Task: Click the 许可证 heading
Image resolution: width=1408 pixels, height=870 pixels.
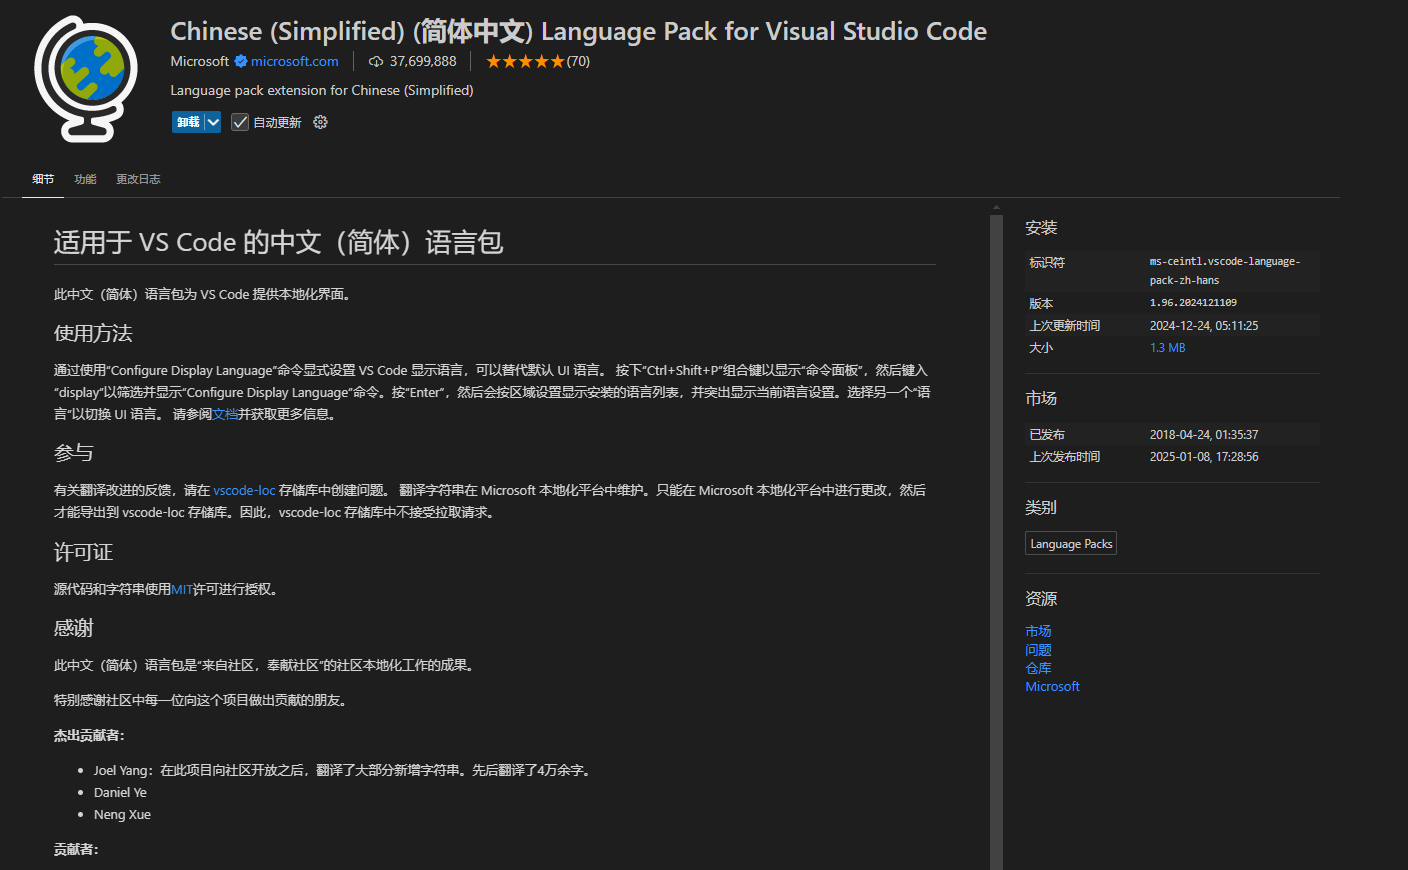Action: point(83,552)
